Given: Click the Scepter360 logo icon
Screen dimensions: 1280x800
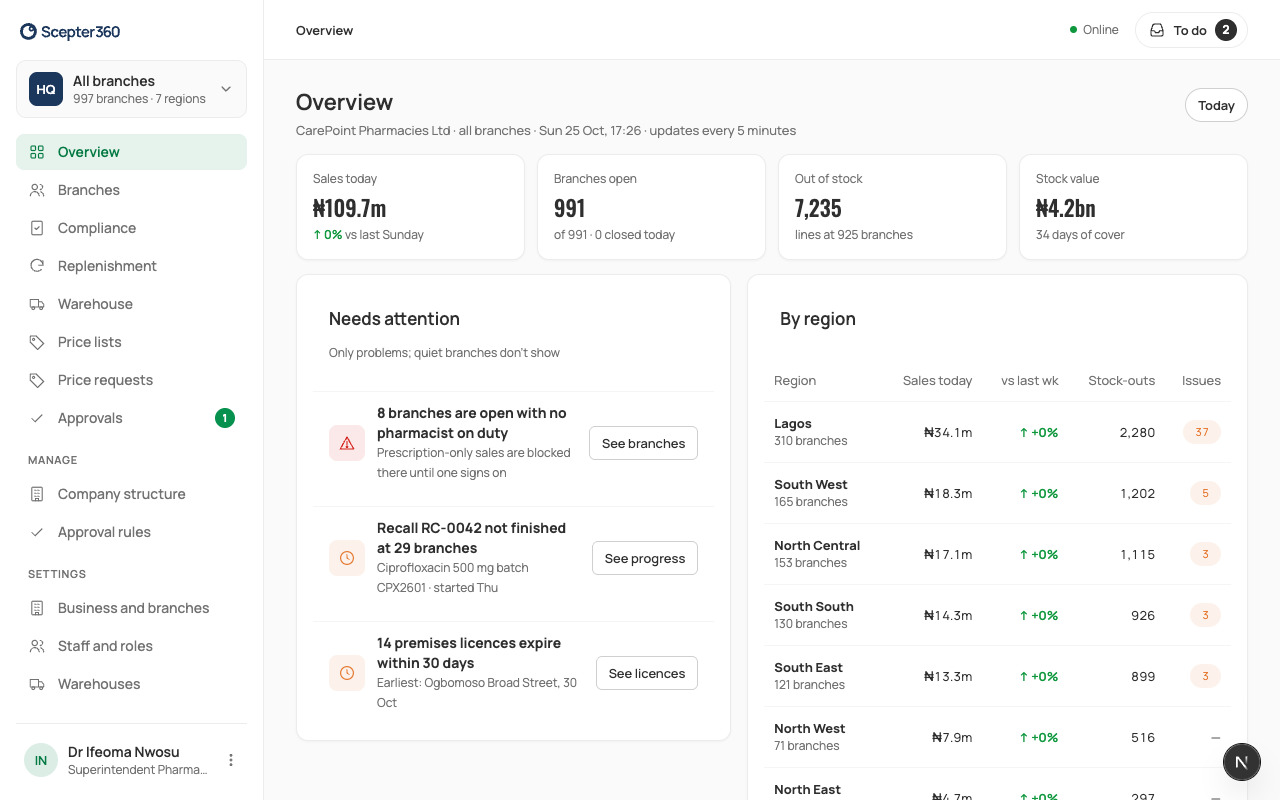Looking at the screenshot, I should tap(28, 32).
